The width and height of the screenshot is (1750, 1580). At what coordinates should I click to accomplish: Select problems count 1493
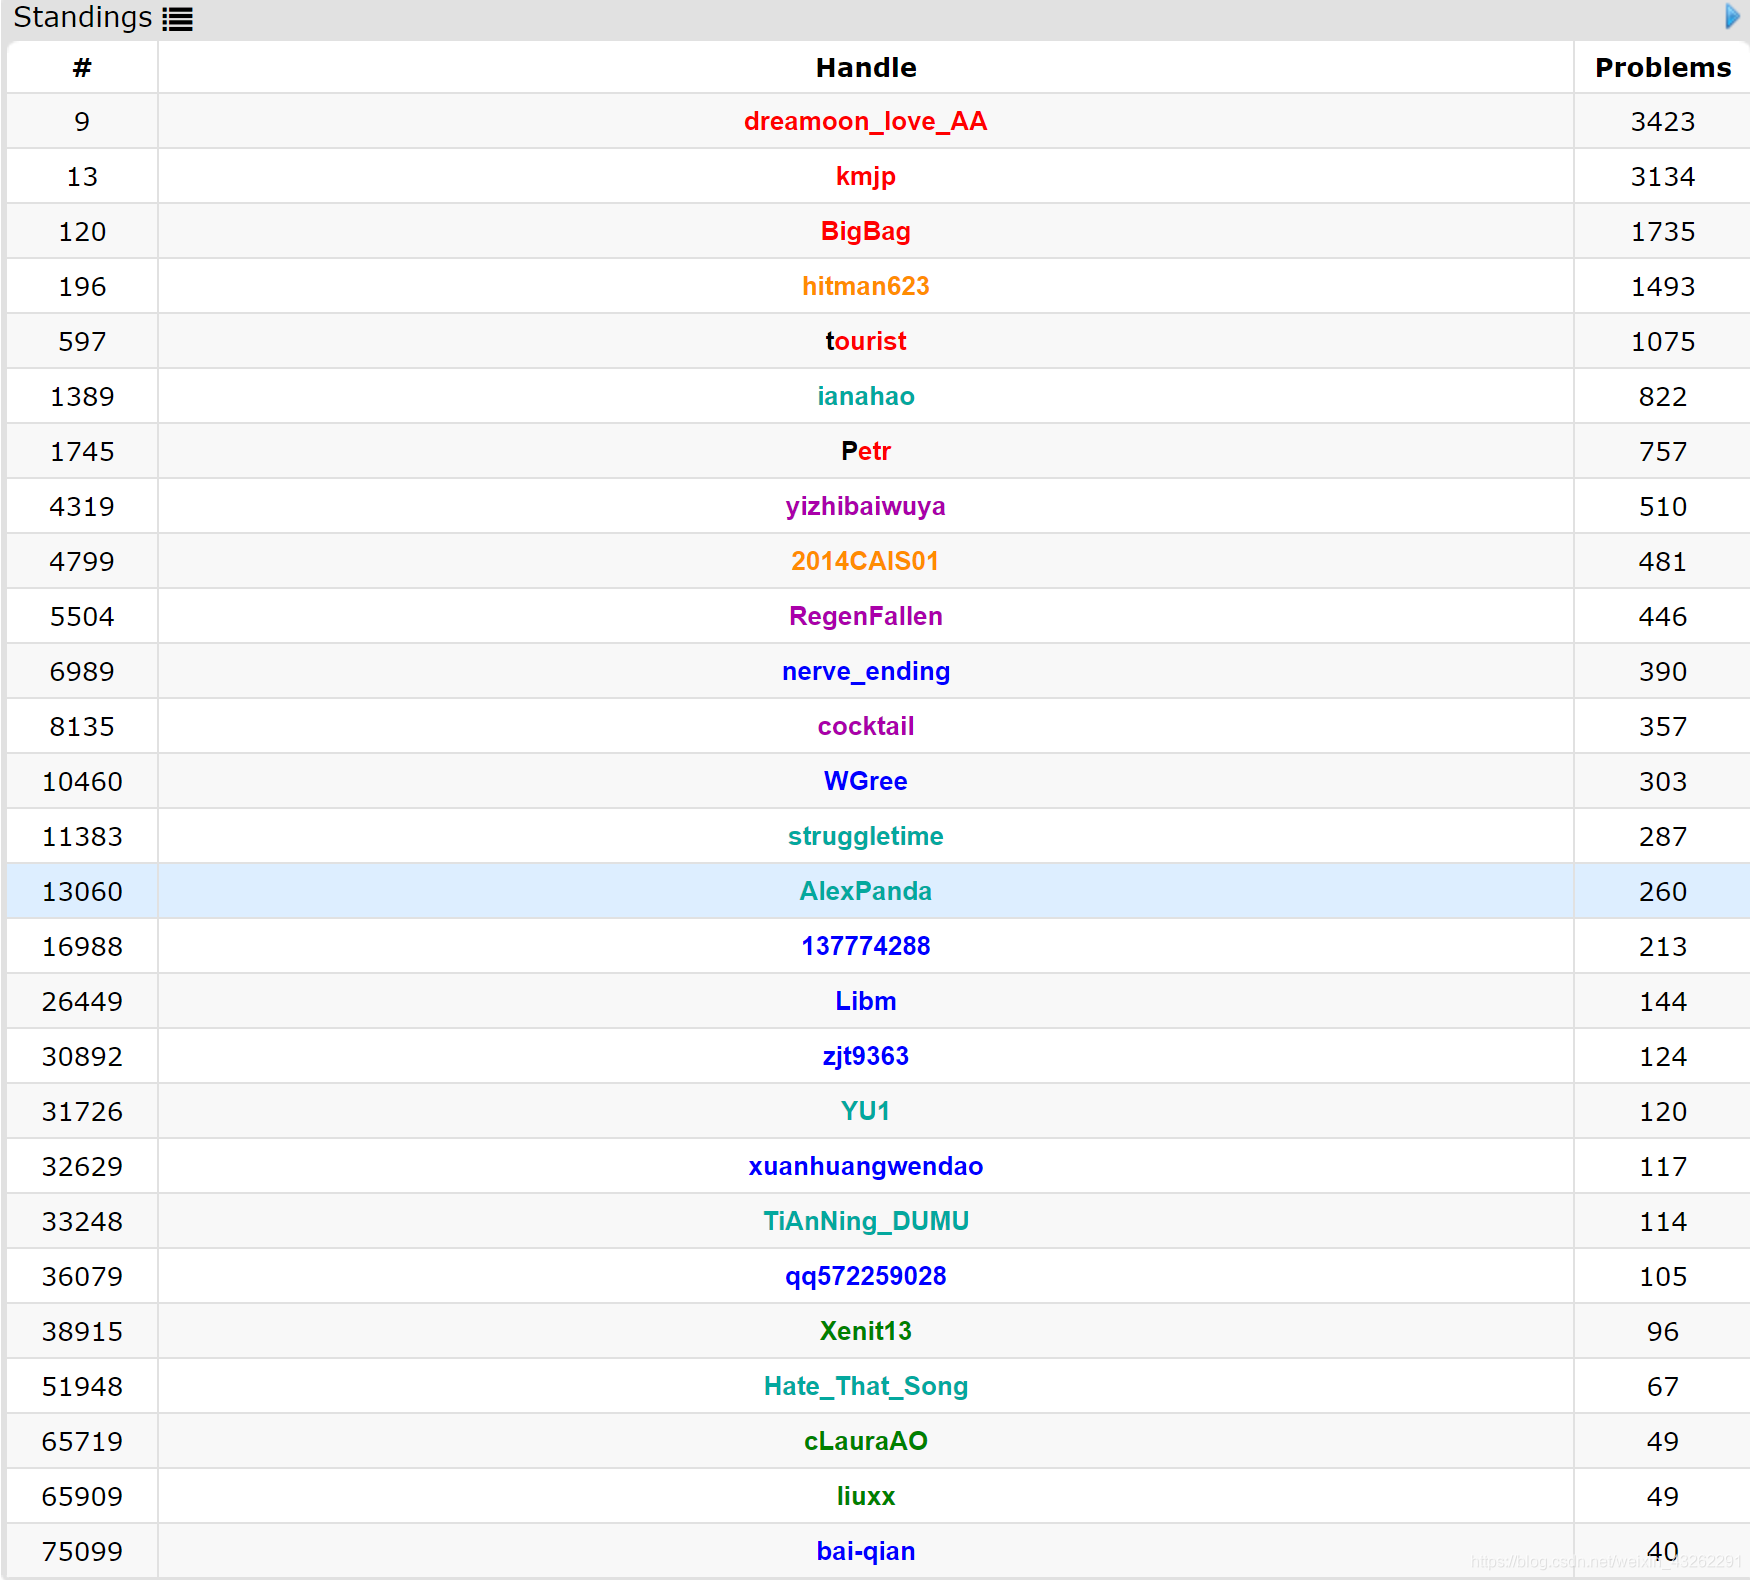tap(1662, 287)
